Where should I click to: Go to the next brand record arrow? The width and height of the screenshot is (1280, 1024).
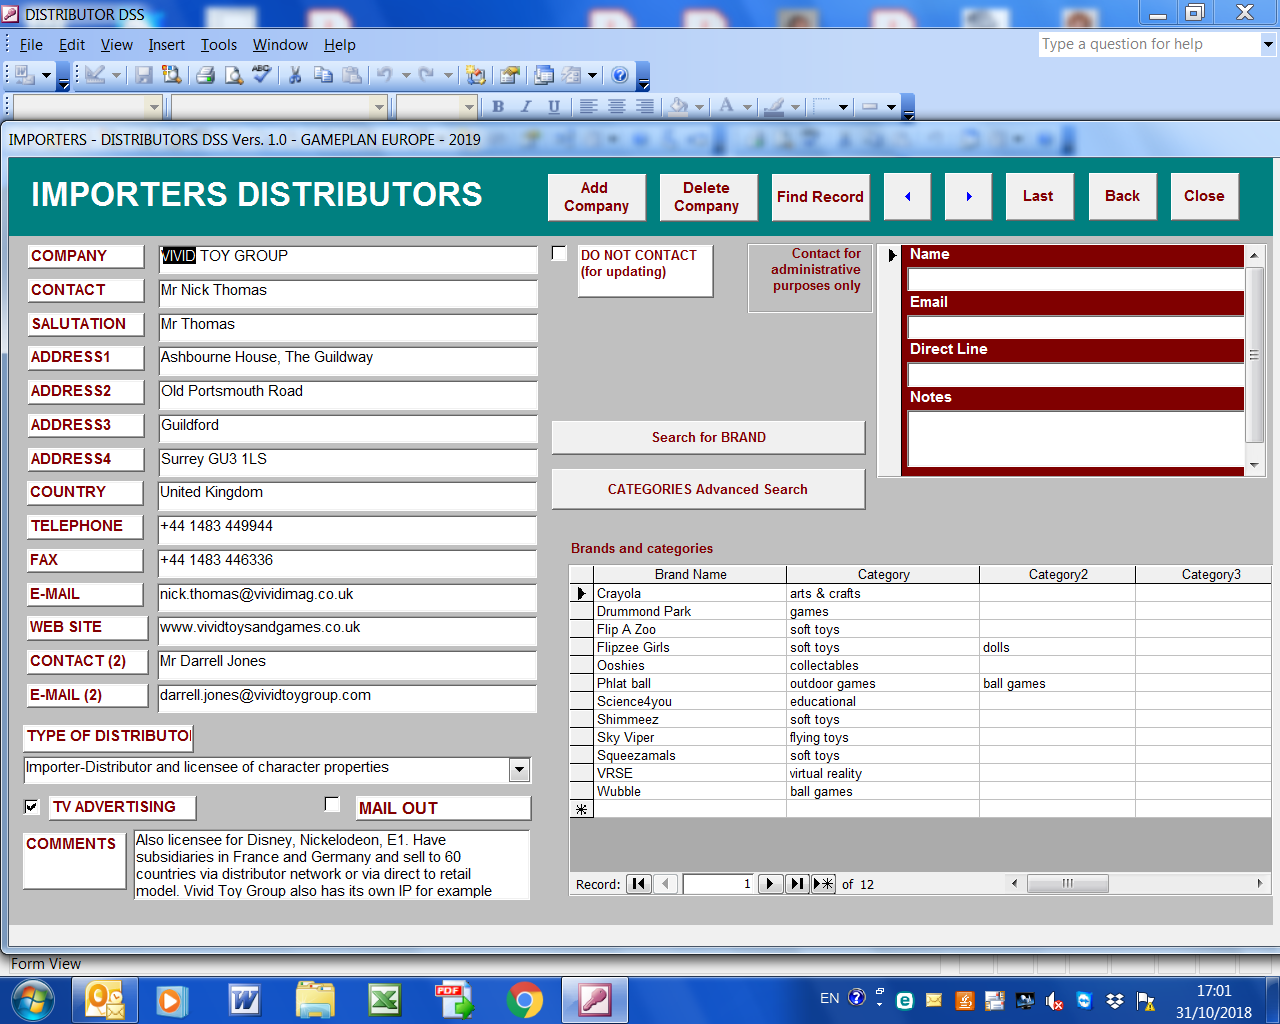click(770, 884)
